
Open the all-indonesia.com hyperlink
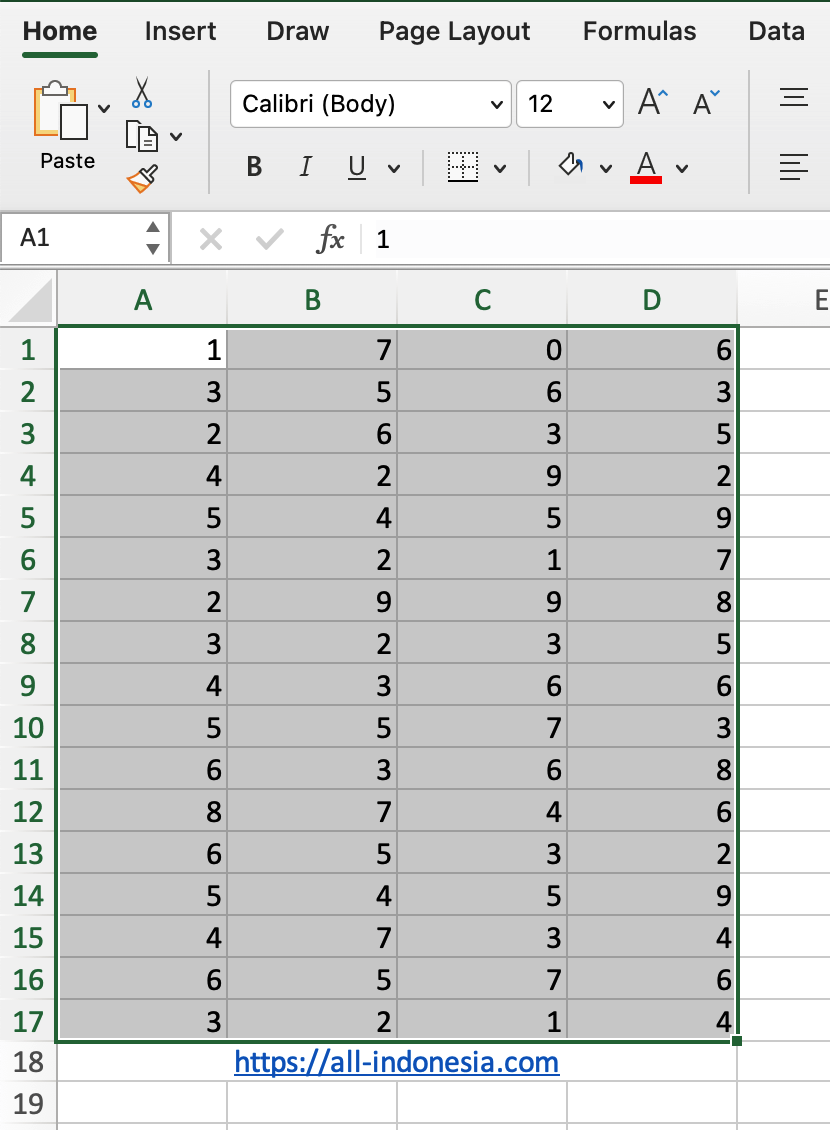pos(396,1061)
